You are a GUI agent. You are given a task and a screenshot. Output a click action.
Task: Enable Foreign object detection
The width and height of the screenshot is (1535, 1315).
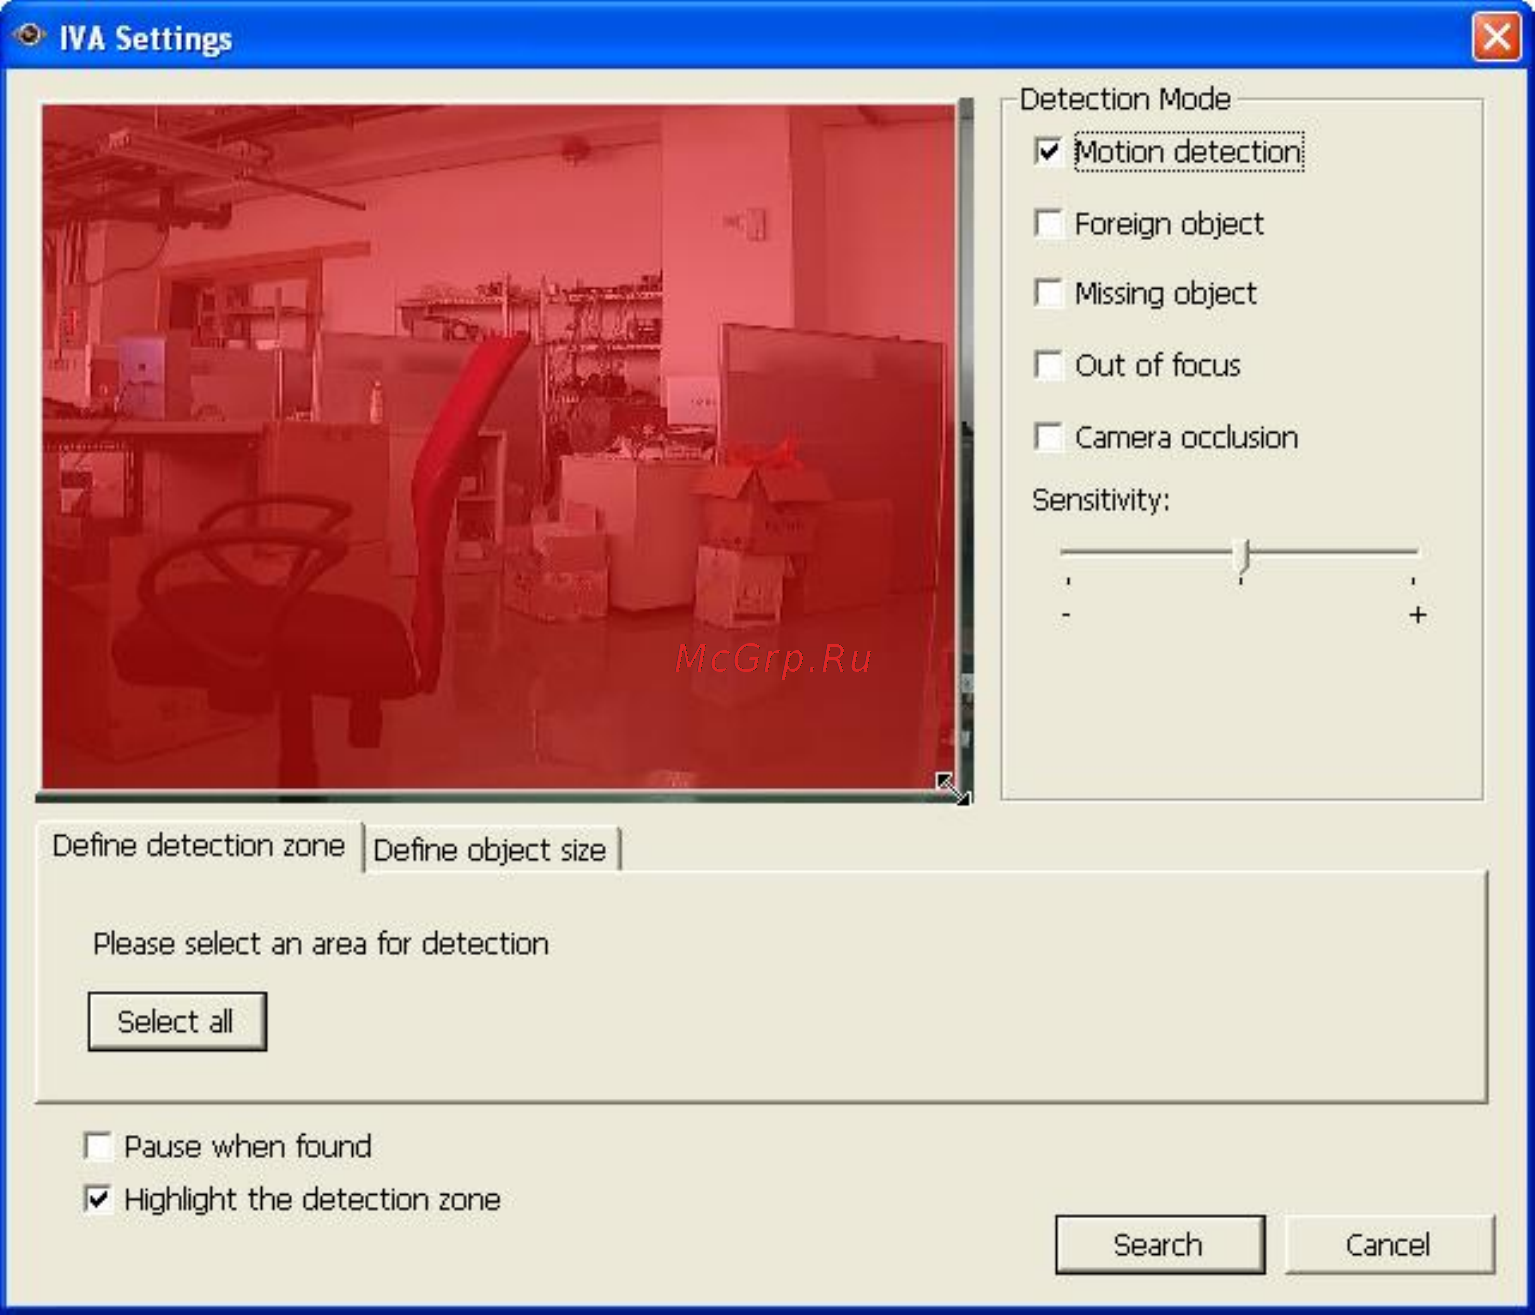tap(1048, 223)
